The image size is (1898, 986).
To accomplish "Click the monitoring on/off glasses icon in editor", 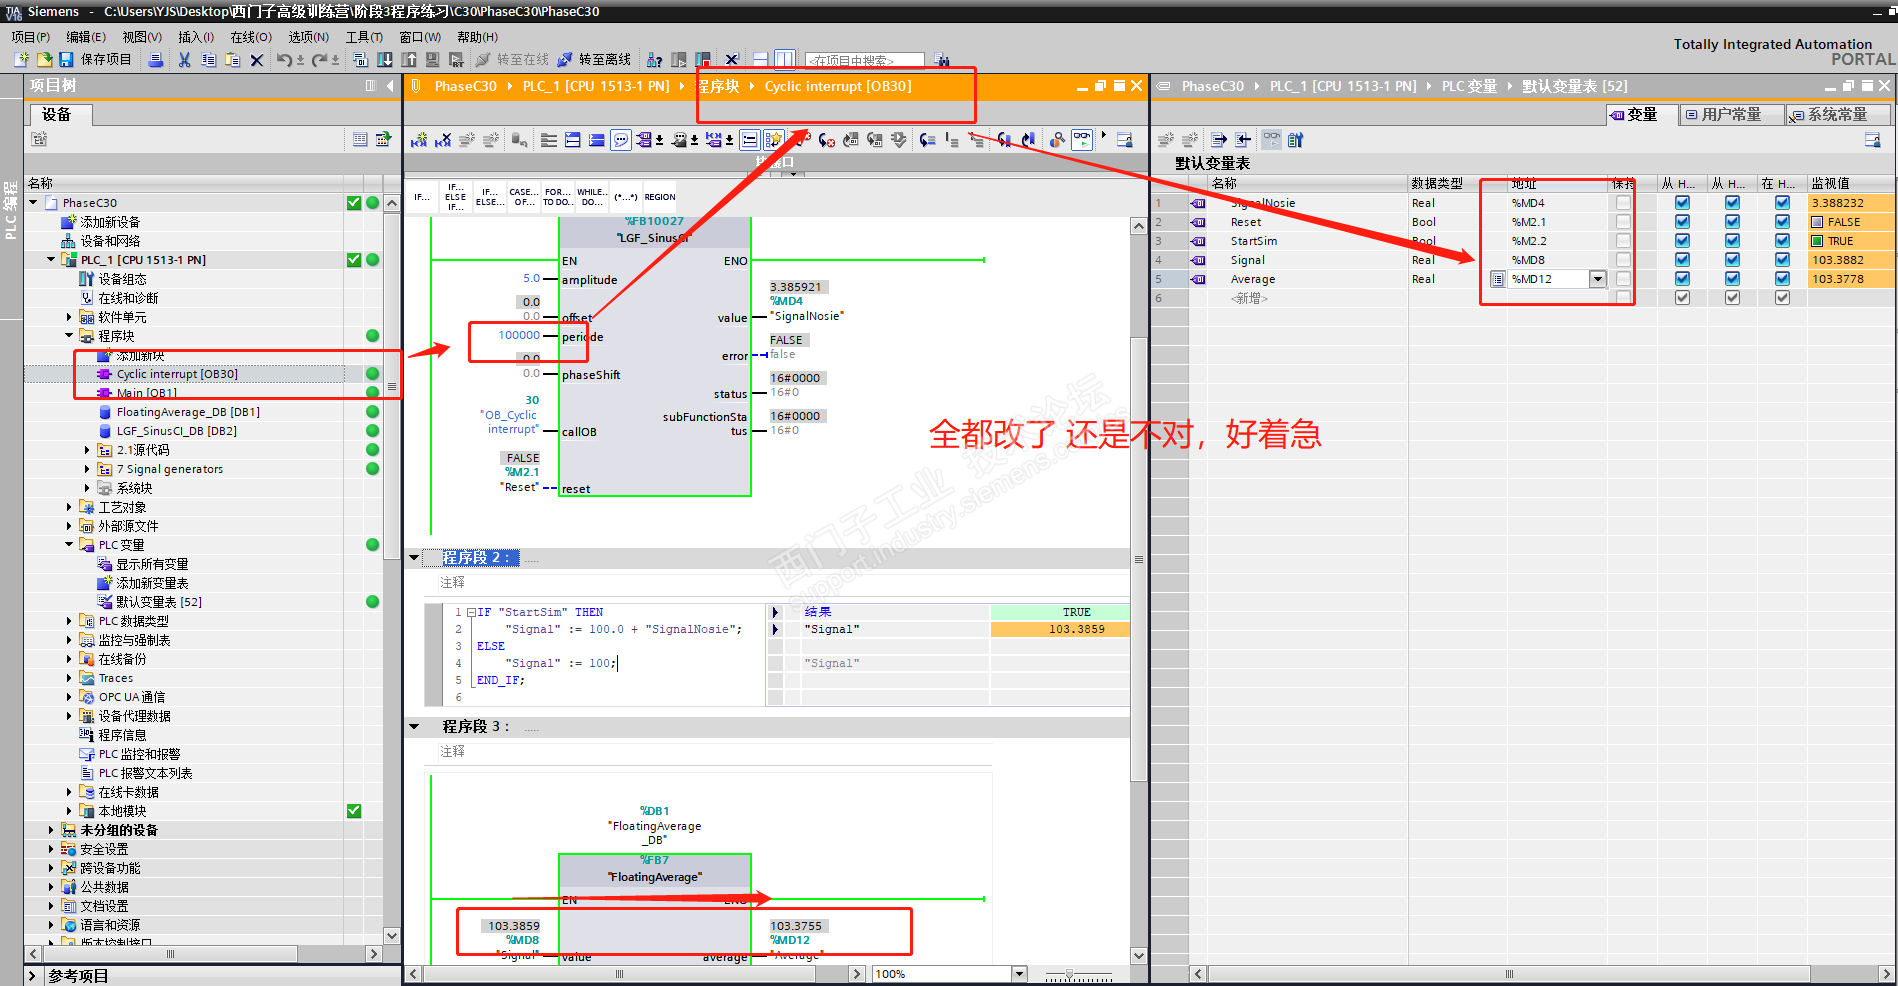I will (1083, 140).
